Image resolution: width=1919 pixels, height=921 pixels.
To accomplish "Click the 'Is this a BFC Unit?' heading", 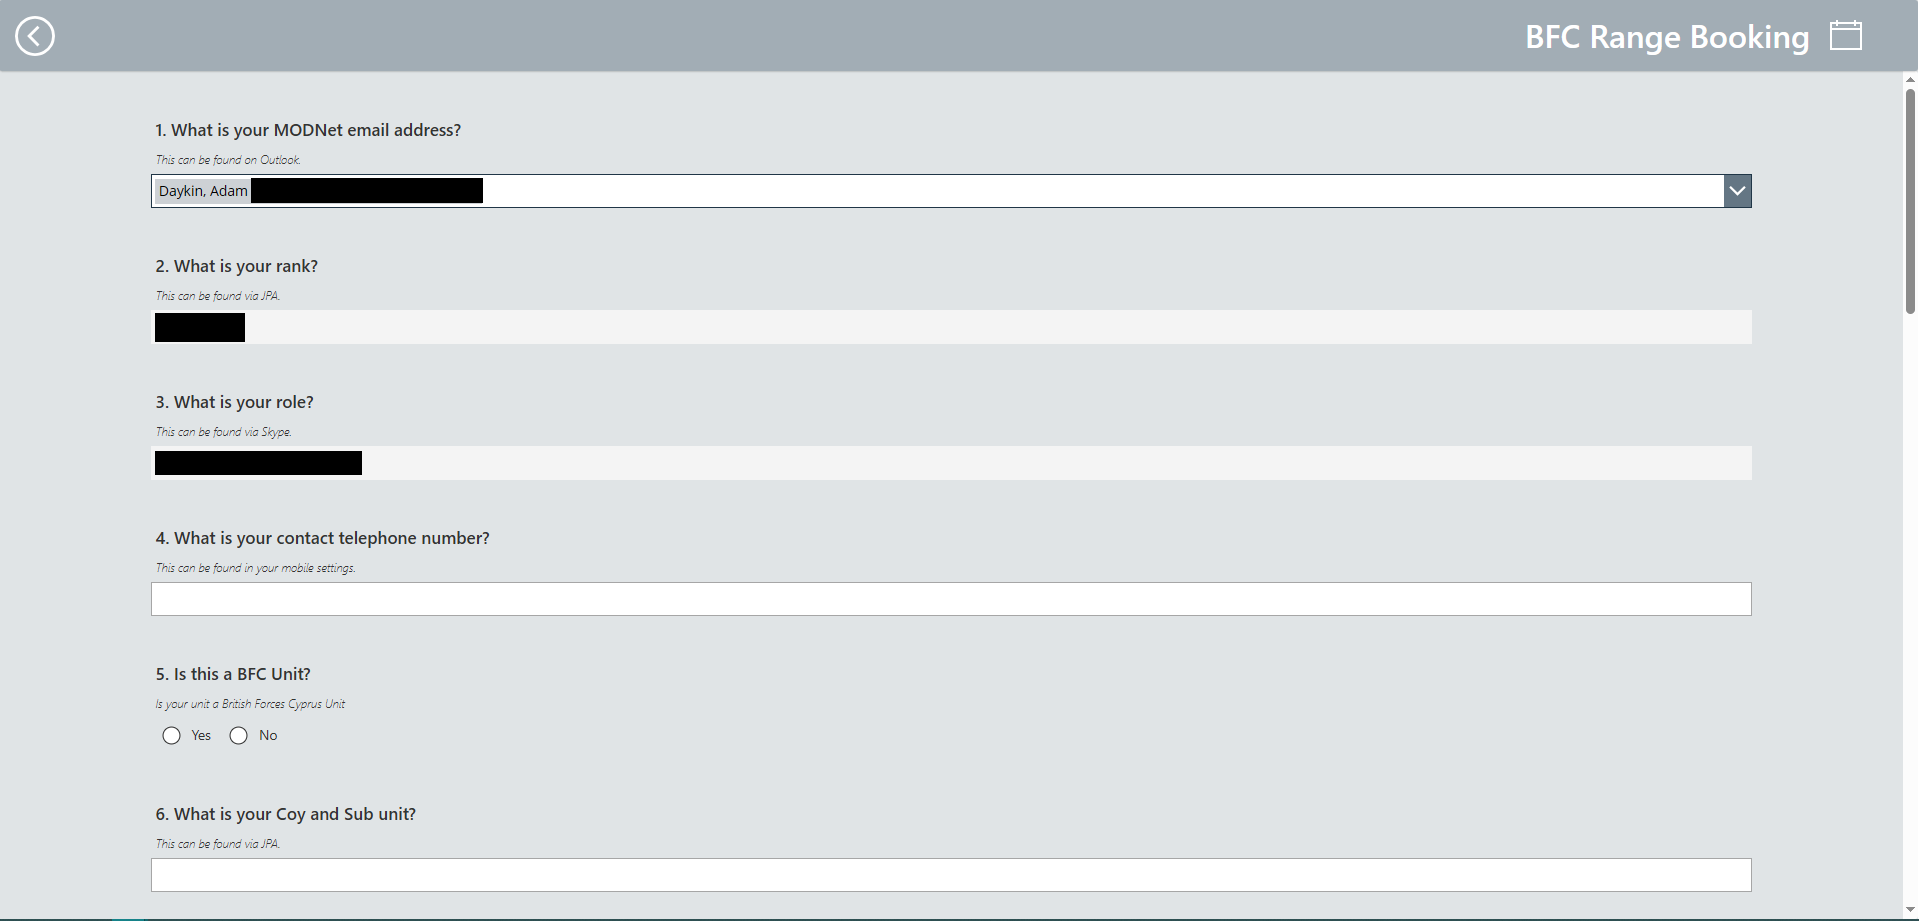I will point(233,674).
